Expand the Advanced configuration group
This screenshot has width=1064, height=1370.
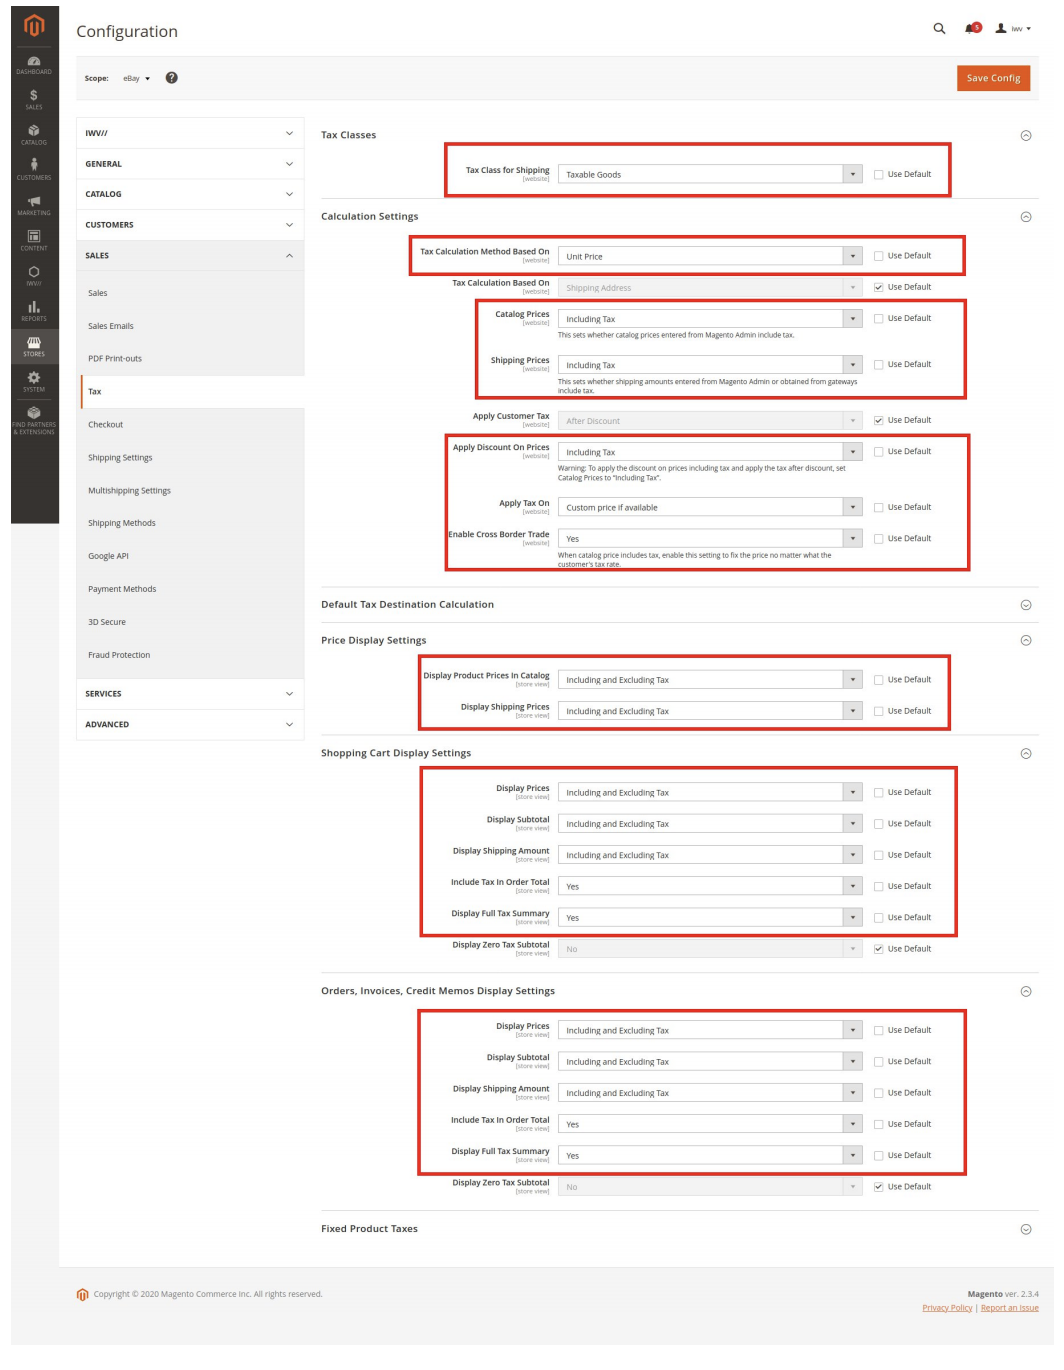click(x=190, y=724)
